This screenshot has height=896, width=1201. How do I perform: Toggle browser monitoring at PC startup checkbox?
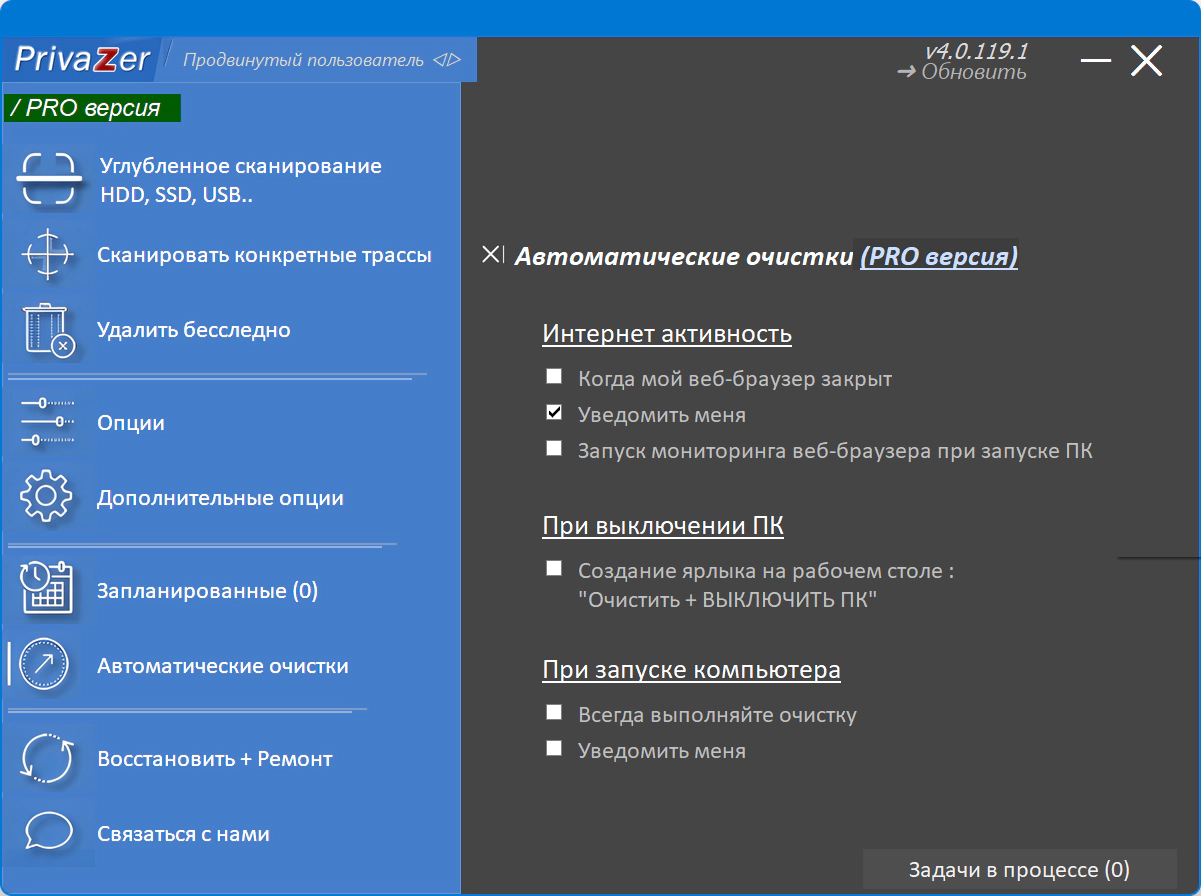point(554,449)
